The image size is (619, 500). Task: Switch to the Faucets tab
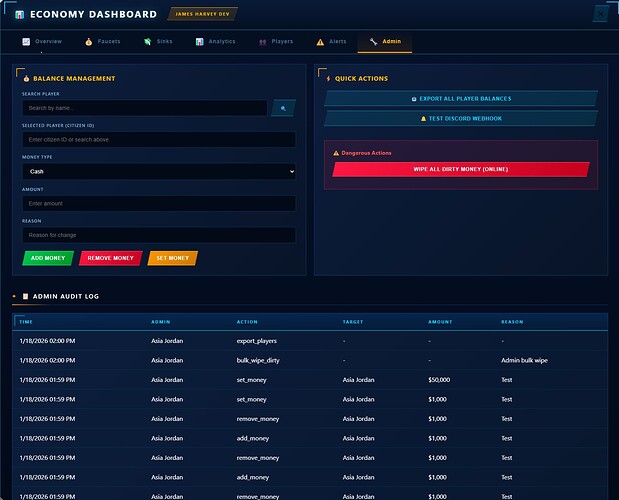tap(103, 42)
